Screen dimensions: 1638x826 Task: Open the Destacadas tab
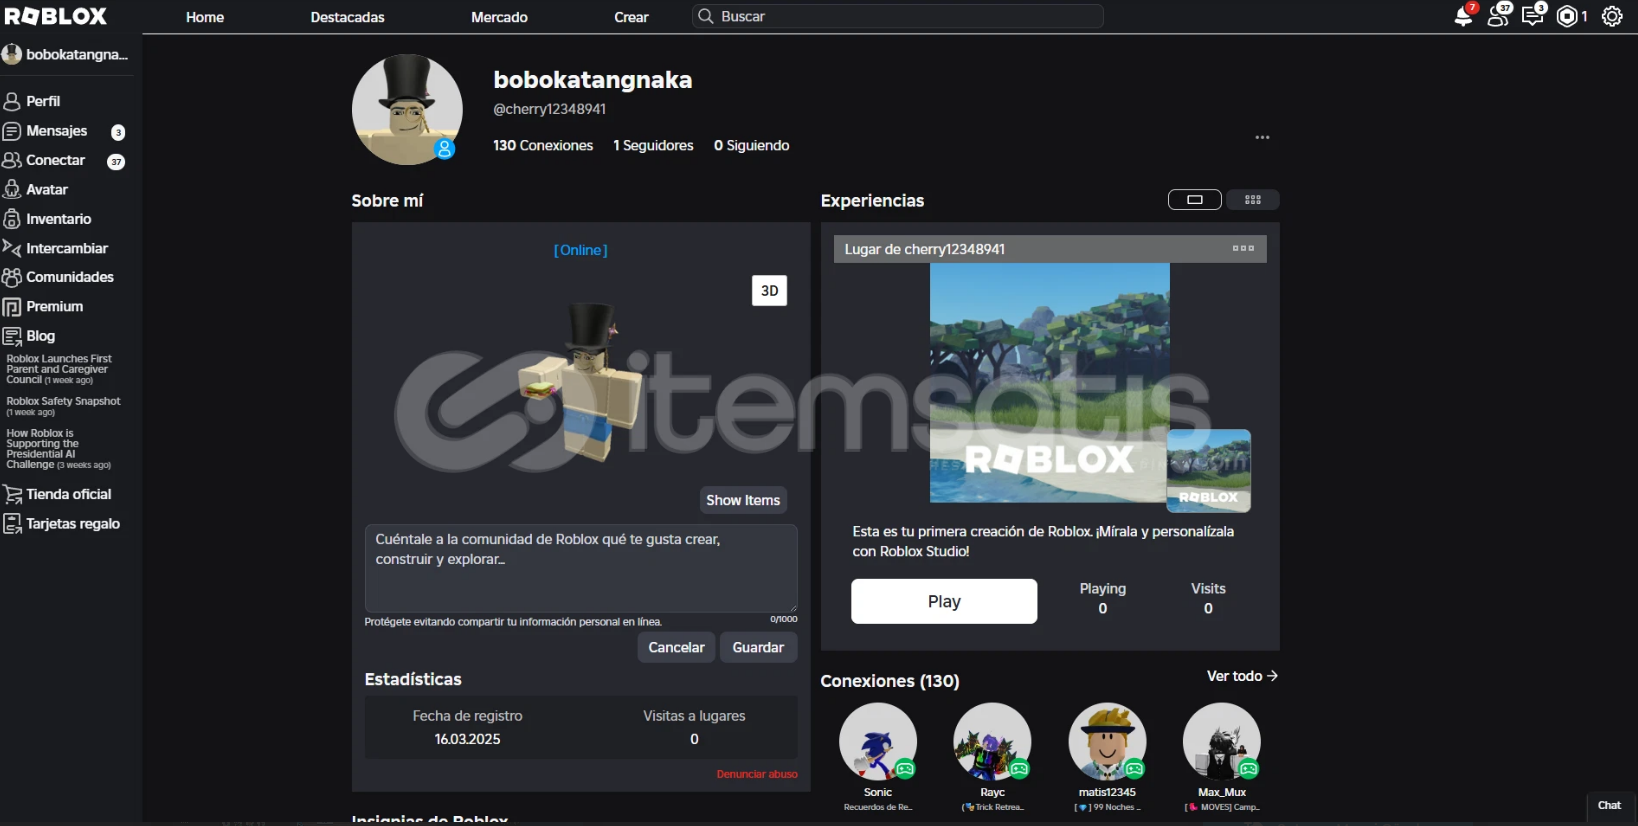[x=347, y=17]
